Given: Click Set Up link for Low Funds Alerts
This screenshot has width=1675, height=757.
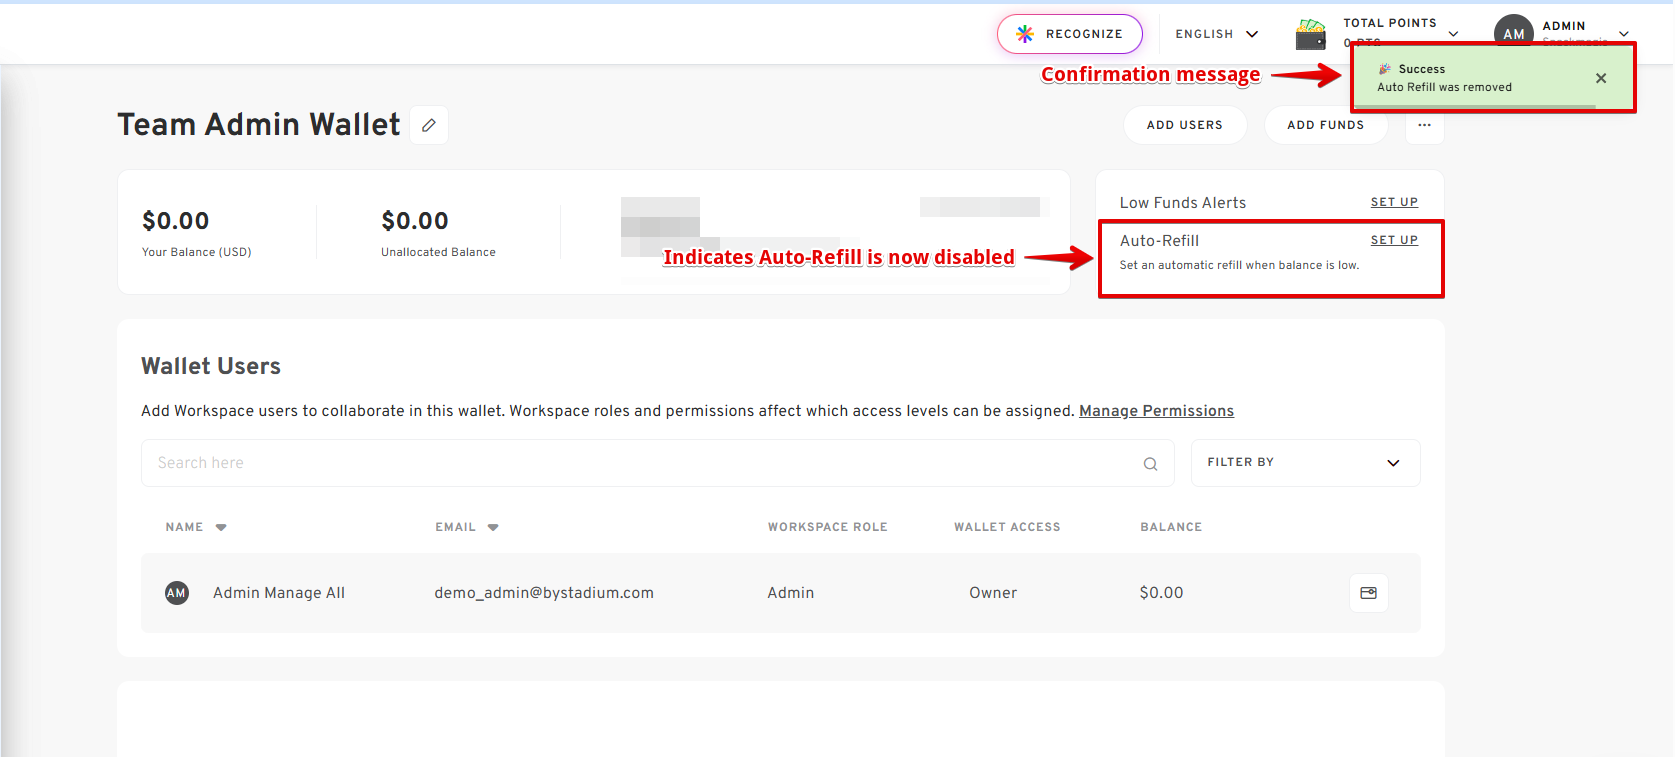Looking at the screenshot, I should pyautogui.click(x=1394, y=202).
